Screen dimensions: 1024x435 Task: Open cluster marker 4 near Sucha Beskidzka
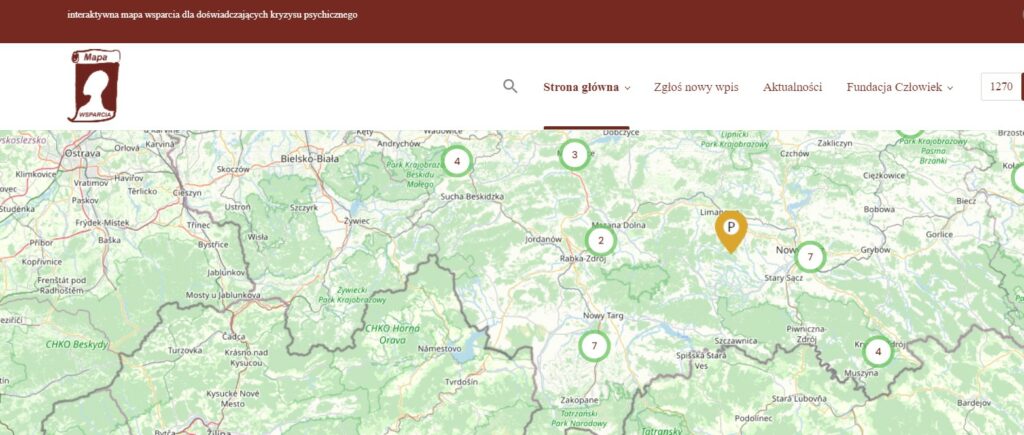(457, 161)
